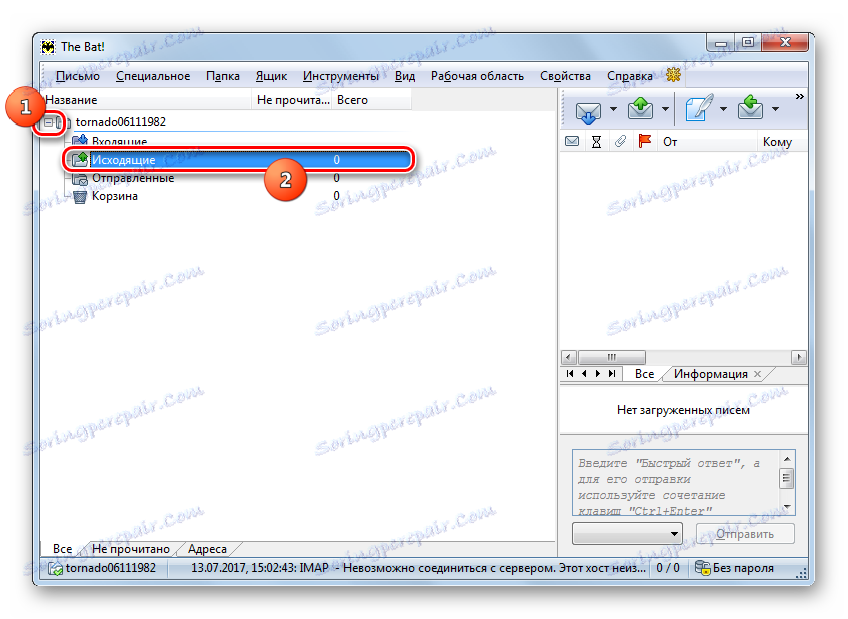Image resolution: width=848 pixels, height=619 pixels.
Task: Click into the Быстрый ответ text field
Action: tap(676, 483)
